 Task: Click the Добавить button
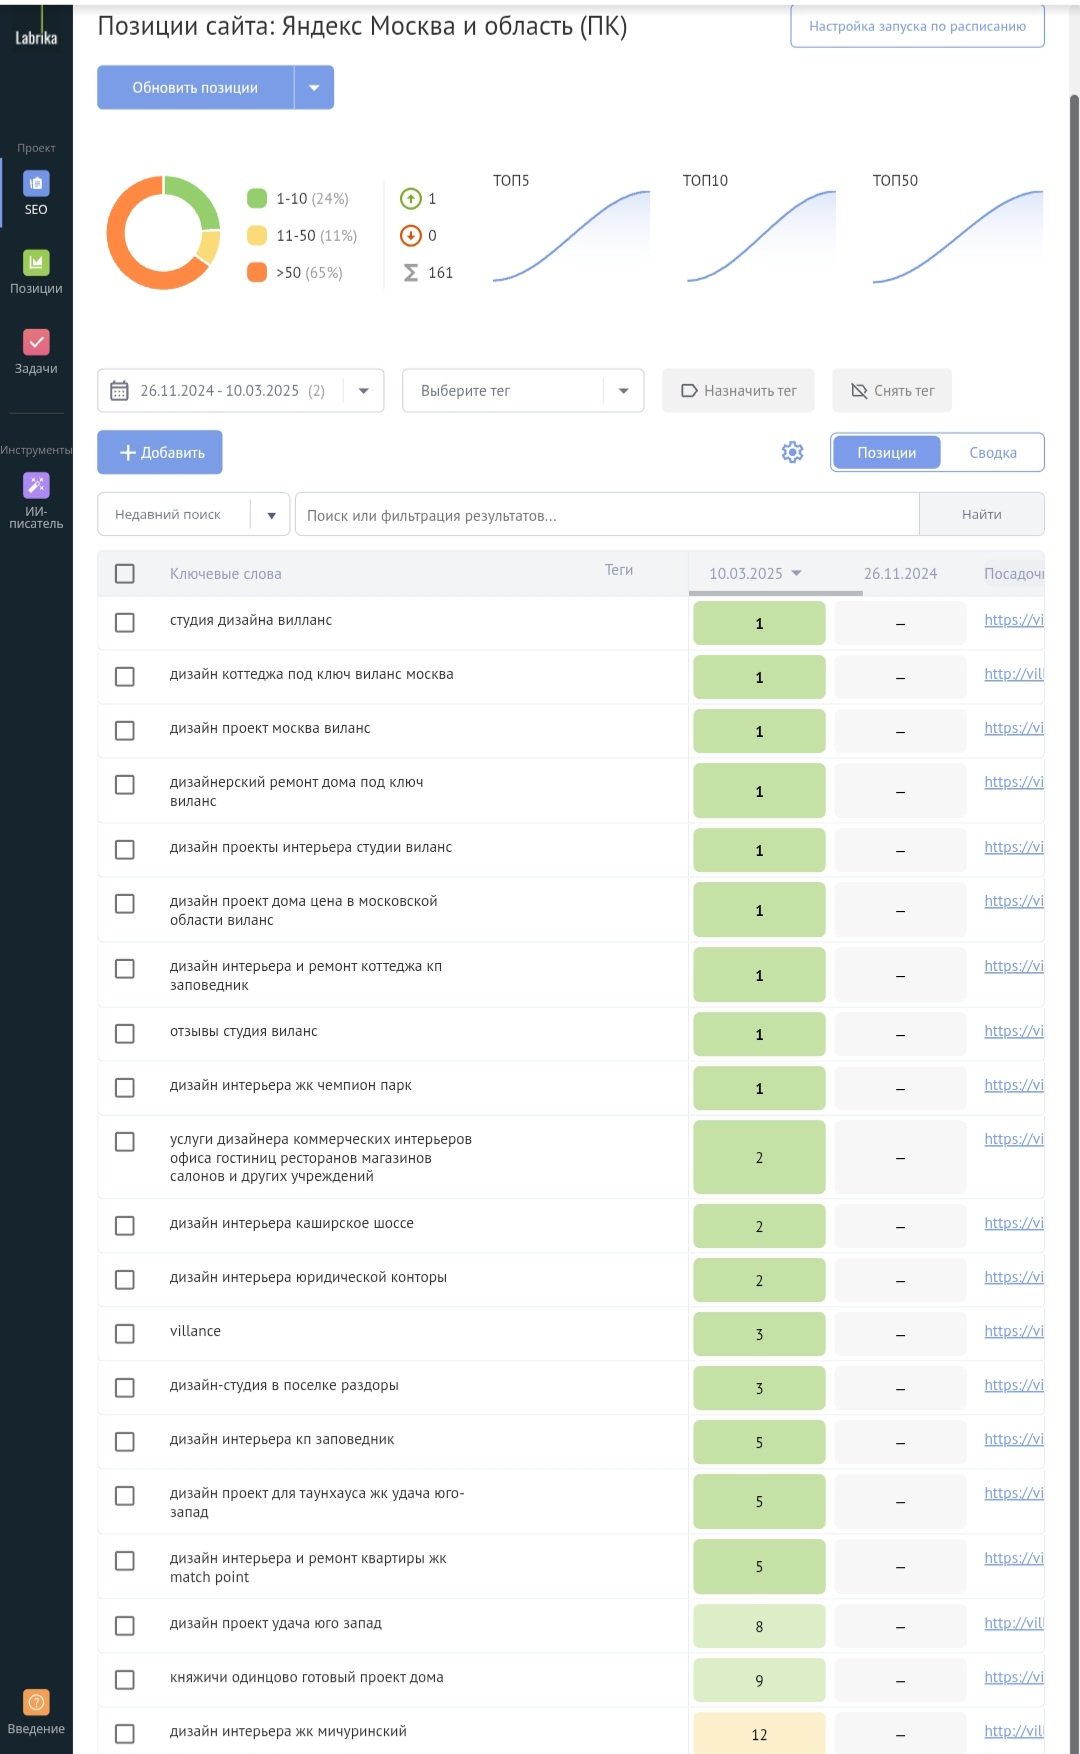(160, 453)
